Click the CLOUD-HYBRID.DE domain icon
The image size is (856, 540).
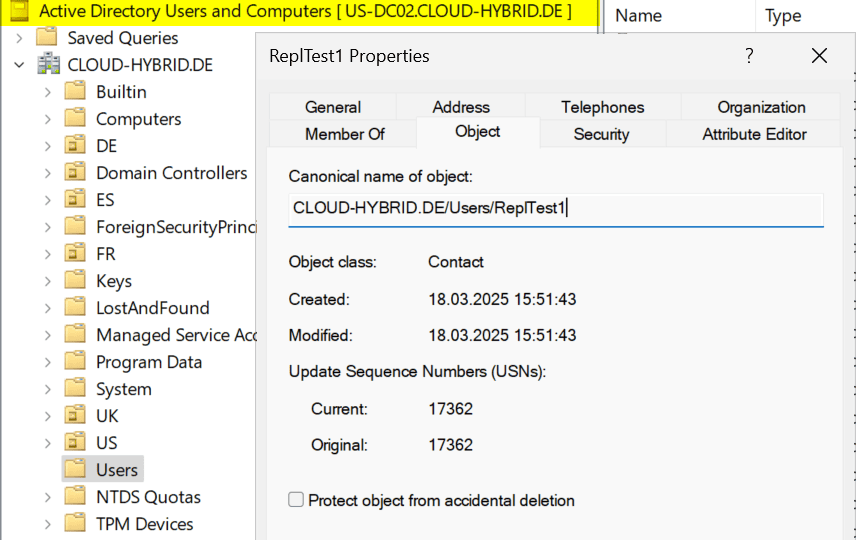[48, 65]
